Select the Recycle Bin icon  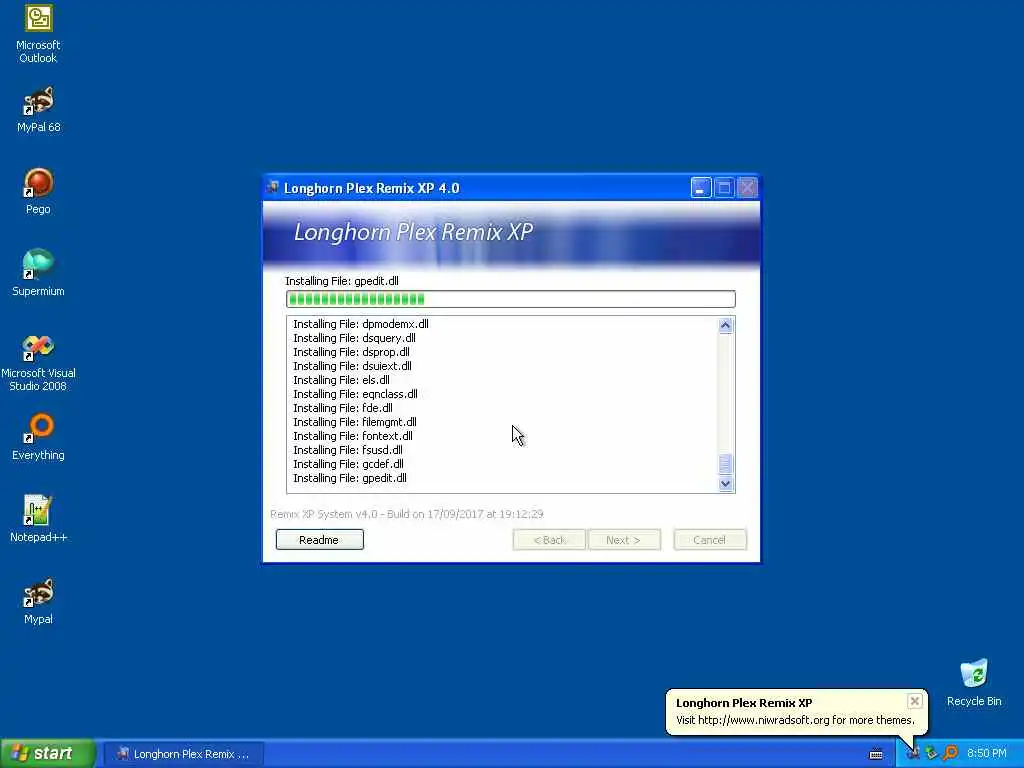point(974,683)
